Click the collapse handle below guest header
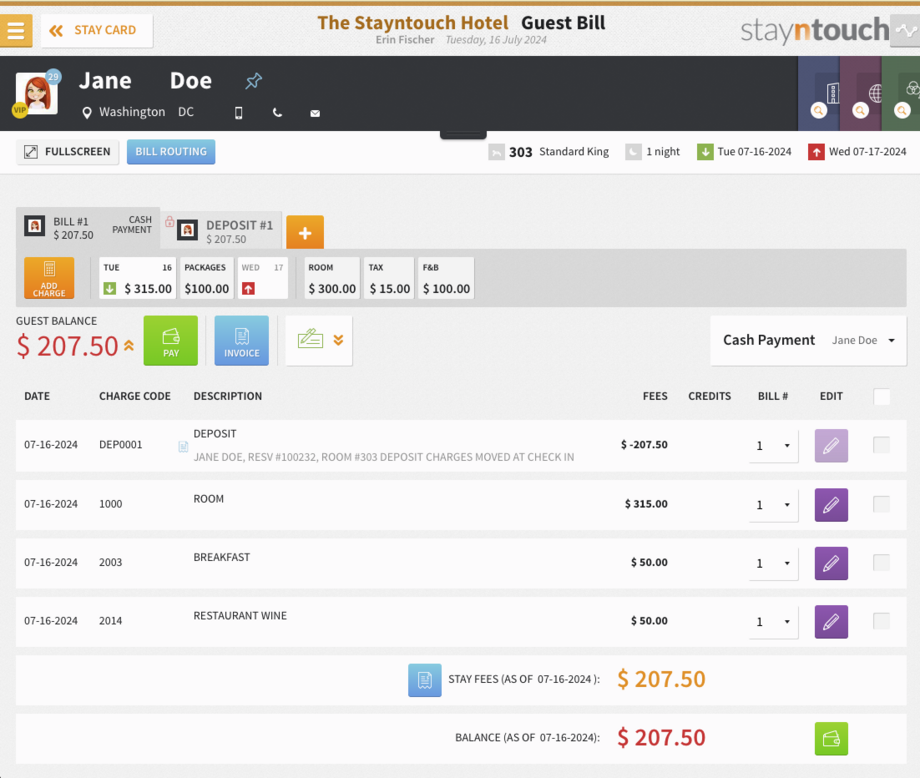The height and width of the screenshot is (778, 920). pos(463,135)
